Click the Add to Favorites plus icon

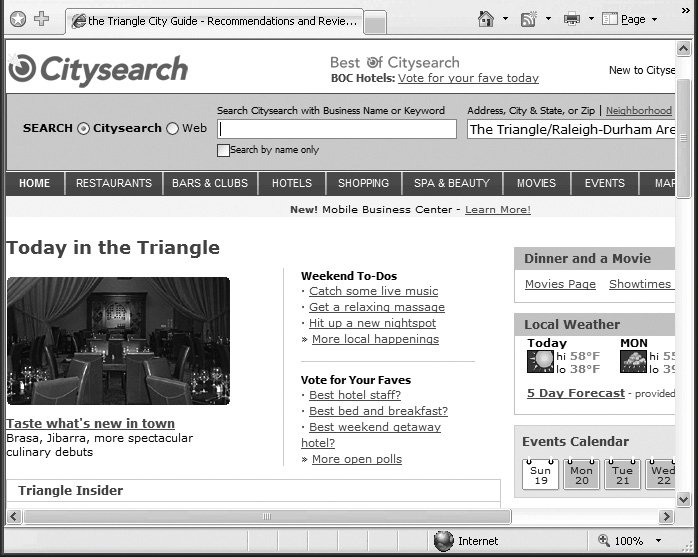coord(41,19)
